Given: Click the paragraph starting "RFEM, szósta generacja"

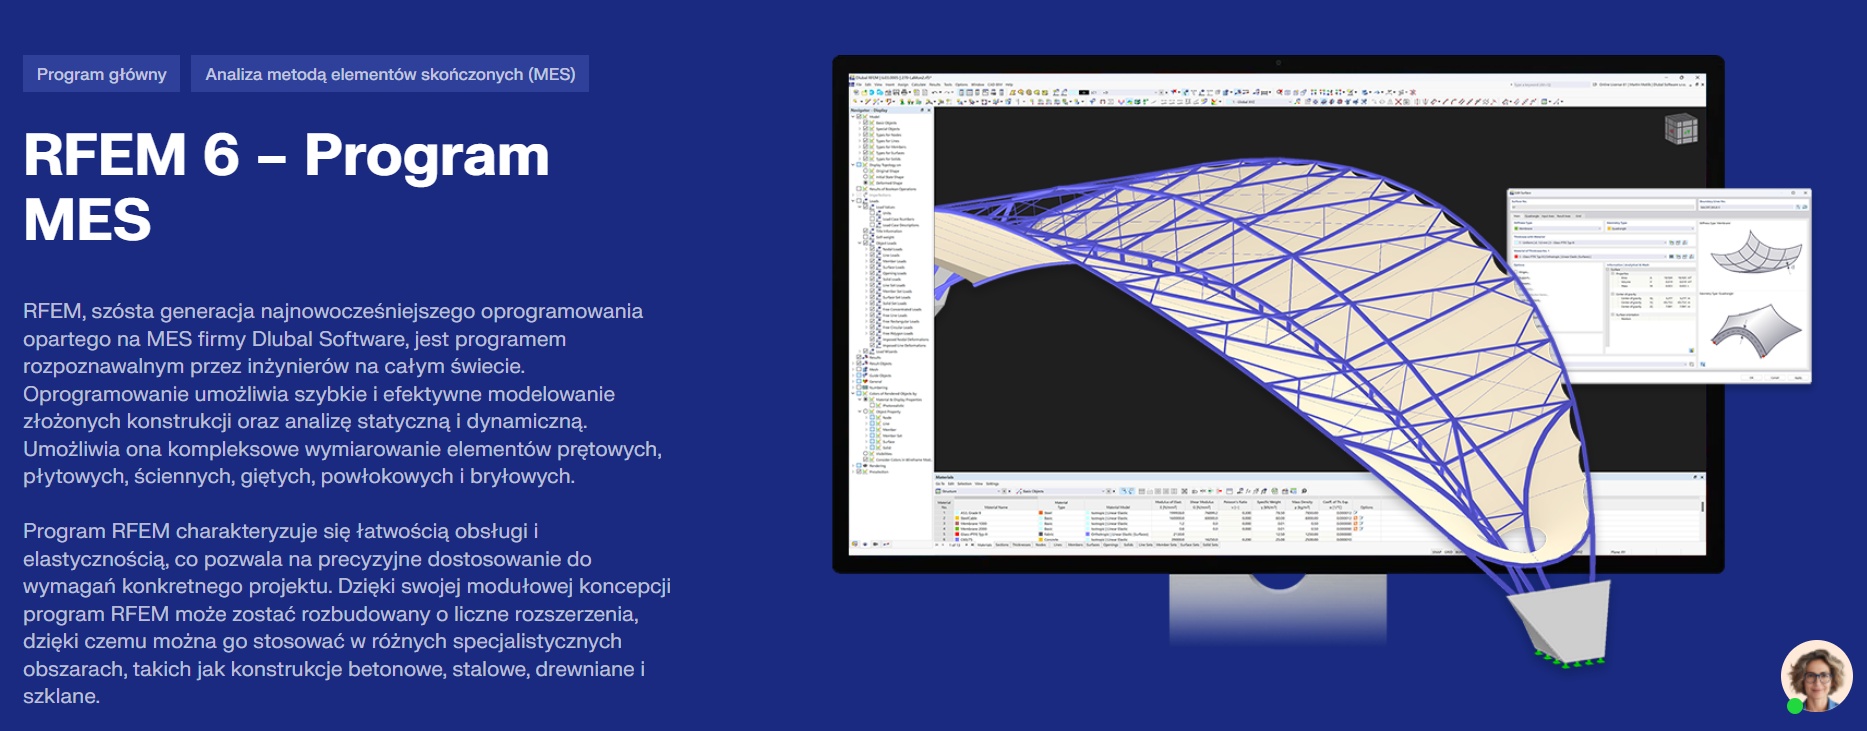Looking at the screenshot, I should click(343, 394).
